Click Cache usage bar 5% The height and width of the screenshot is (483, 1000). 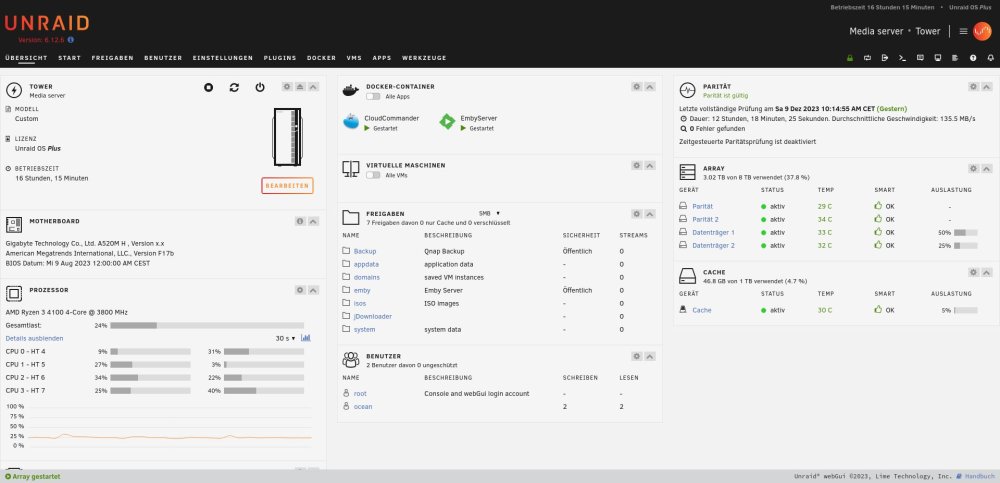tap(966, 311)
